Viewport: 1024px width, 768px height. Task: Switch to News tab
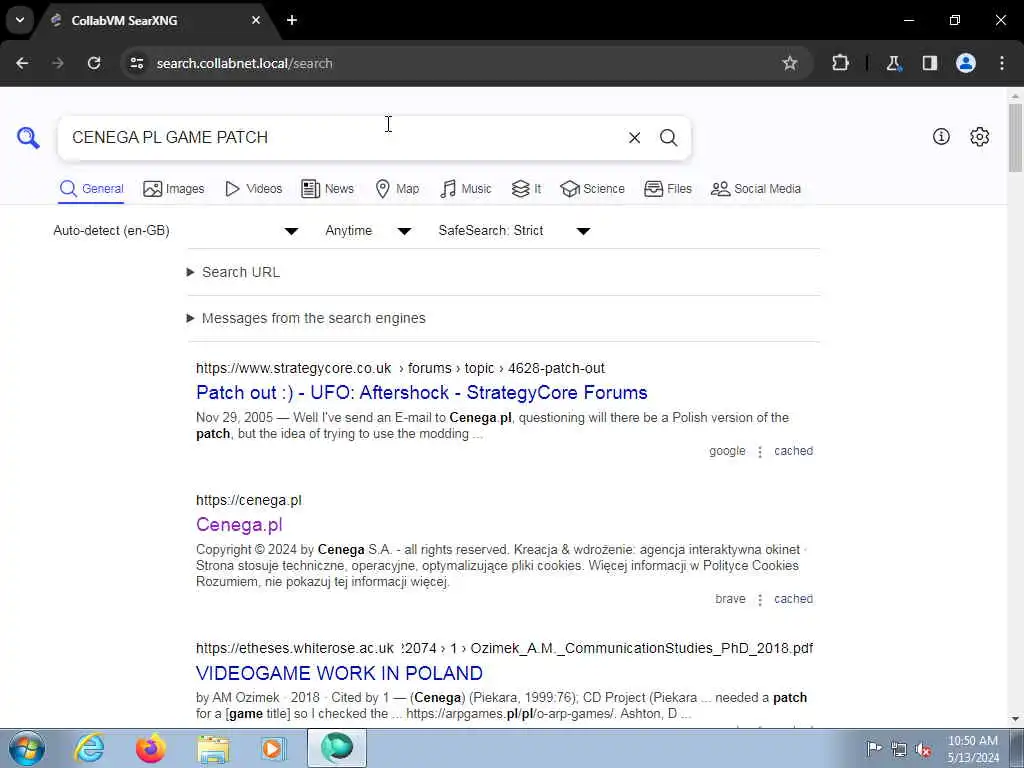(x=327, y=189)
